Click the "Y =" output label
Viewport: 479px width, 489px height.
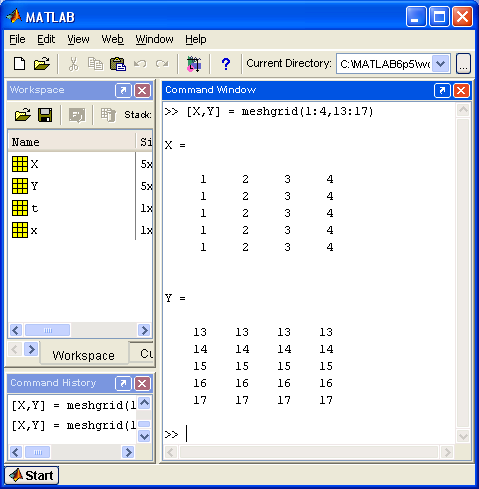tap(175, 298)
